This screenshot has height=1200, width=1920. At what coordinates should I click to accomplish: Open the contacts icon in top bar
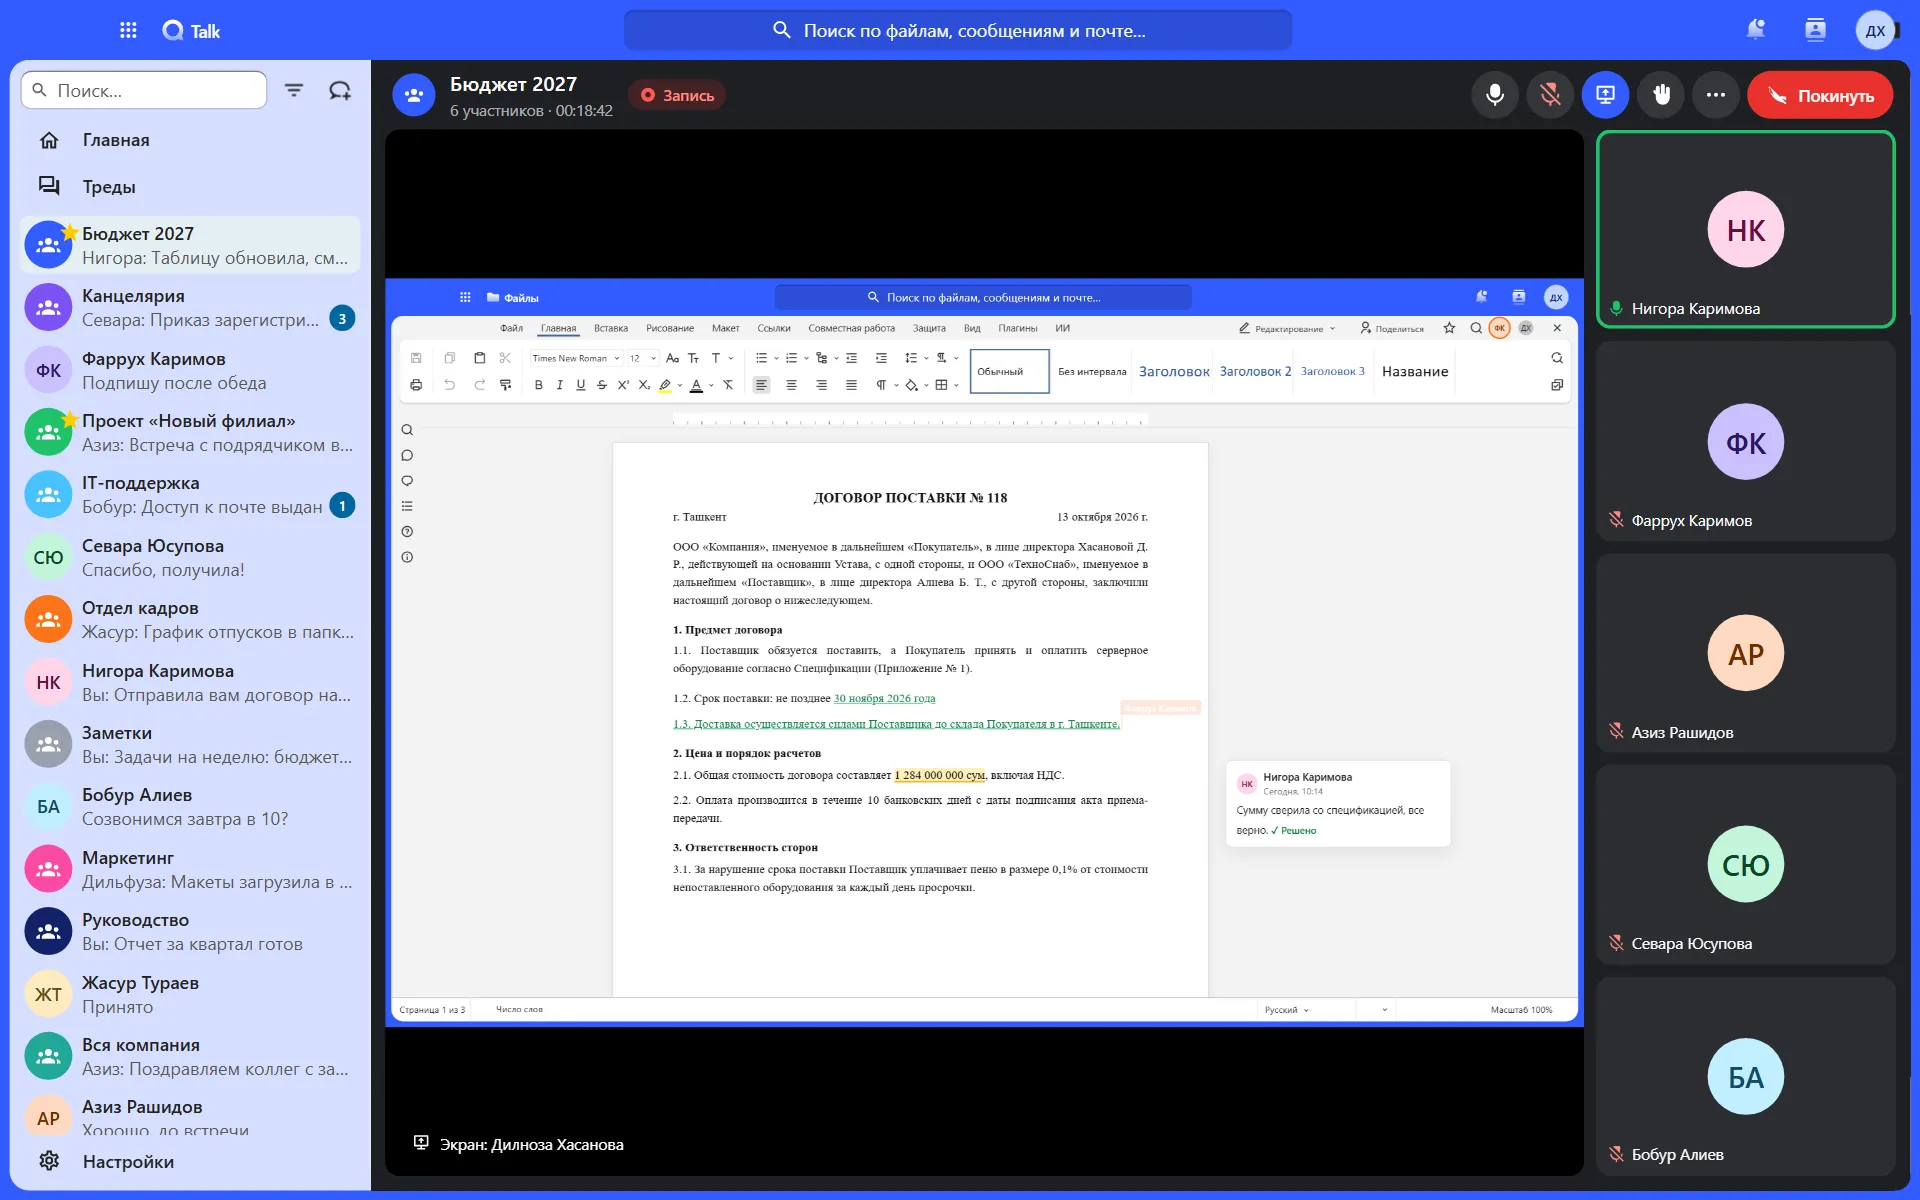pyautogui.click(x=1815, y=30)
